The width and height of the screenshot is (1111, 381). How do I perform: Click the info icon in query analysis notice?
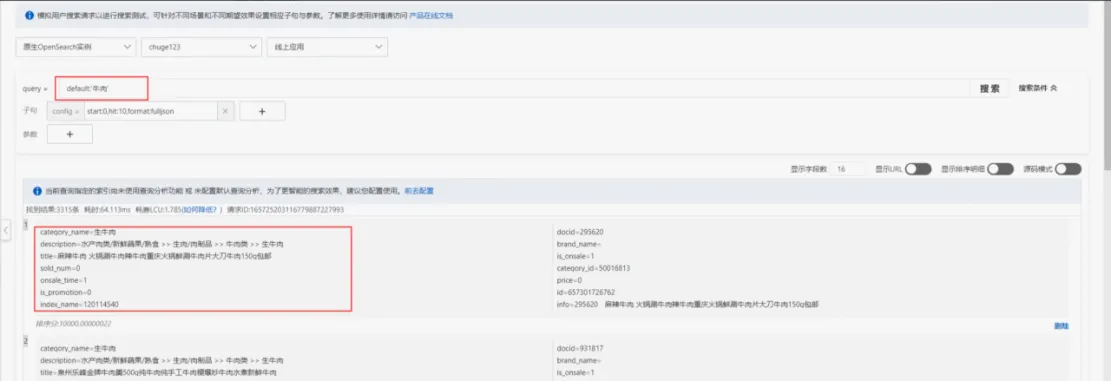pos(38,190)
